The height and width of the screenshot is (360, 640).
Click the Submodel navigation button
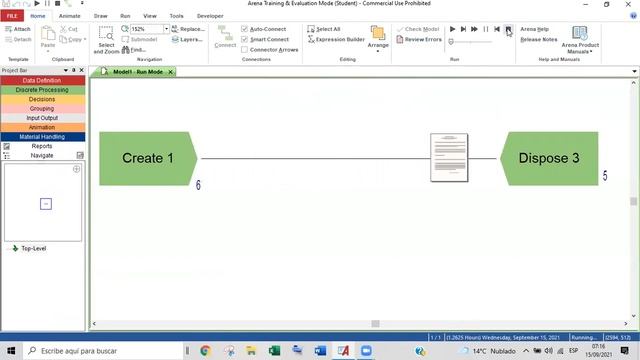[140, 39]
